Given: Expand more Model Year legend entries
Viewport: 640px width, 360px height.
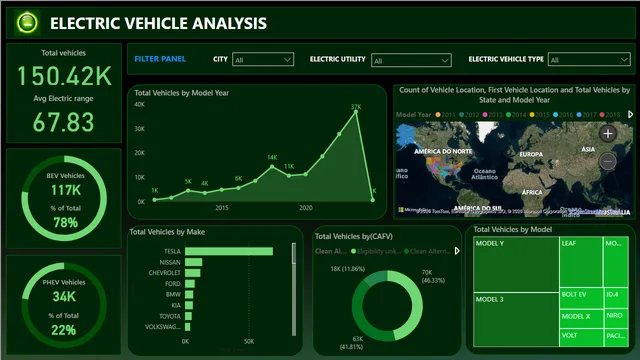Looking at the screenshot, I should pyautogui.click(x=630, y=115).
